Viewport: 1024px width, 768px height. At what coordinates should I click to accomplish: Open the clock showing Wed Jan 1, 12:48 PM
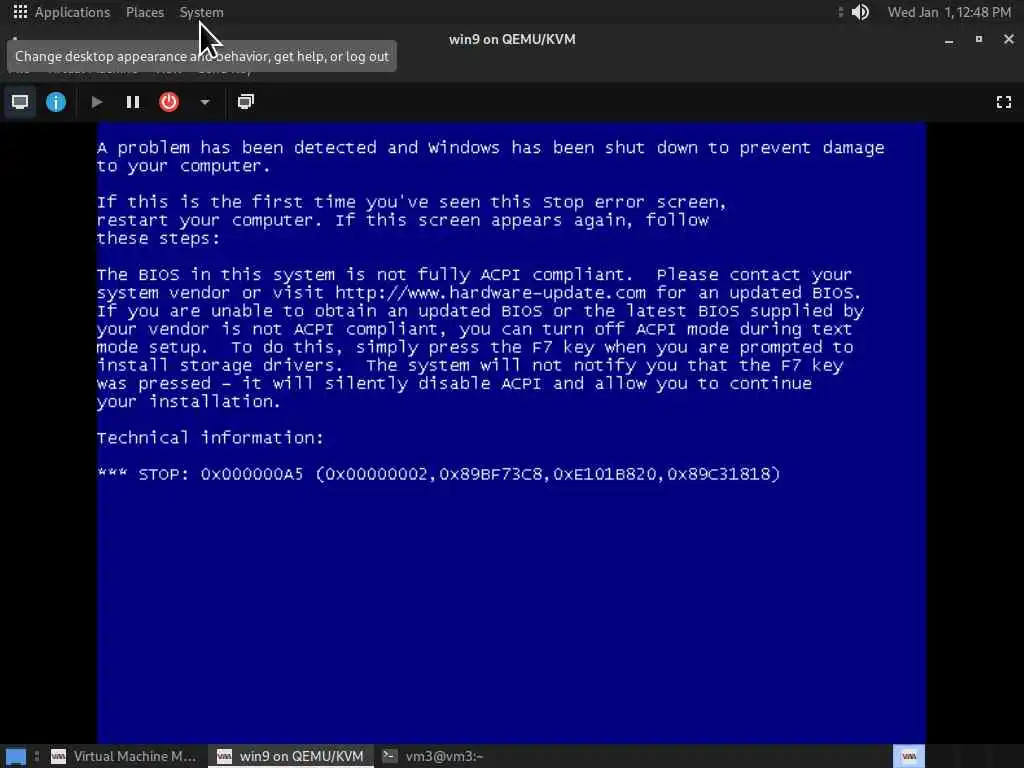tap(949, 12)
